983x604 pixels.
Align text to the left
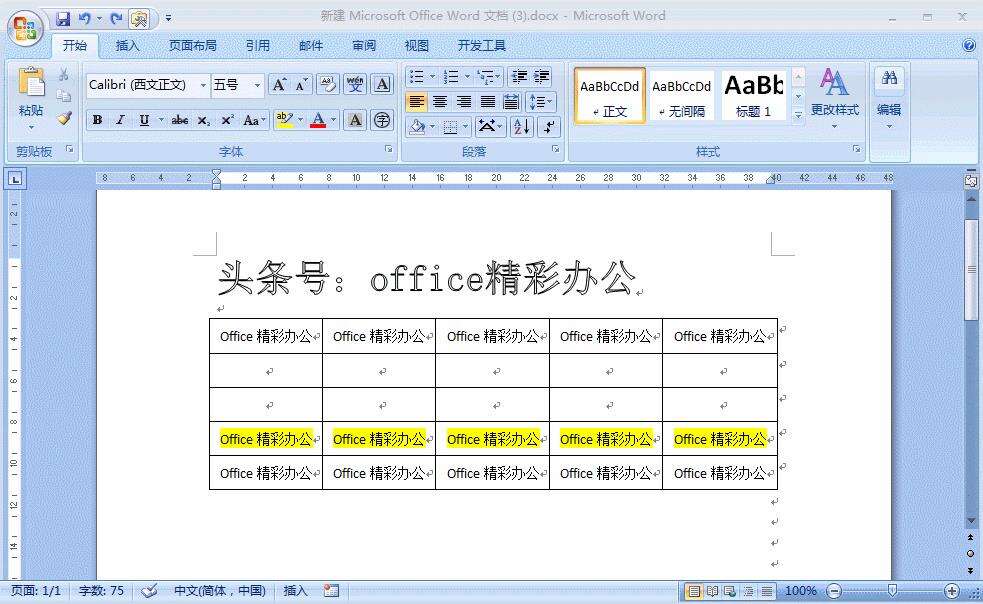click(416, 102)
